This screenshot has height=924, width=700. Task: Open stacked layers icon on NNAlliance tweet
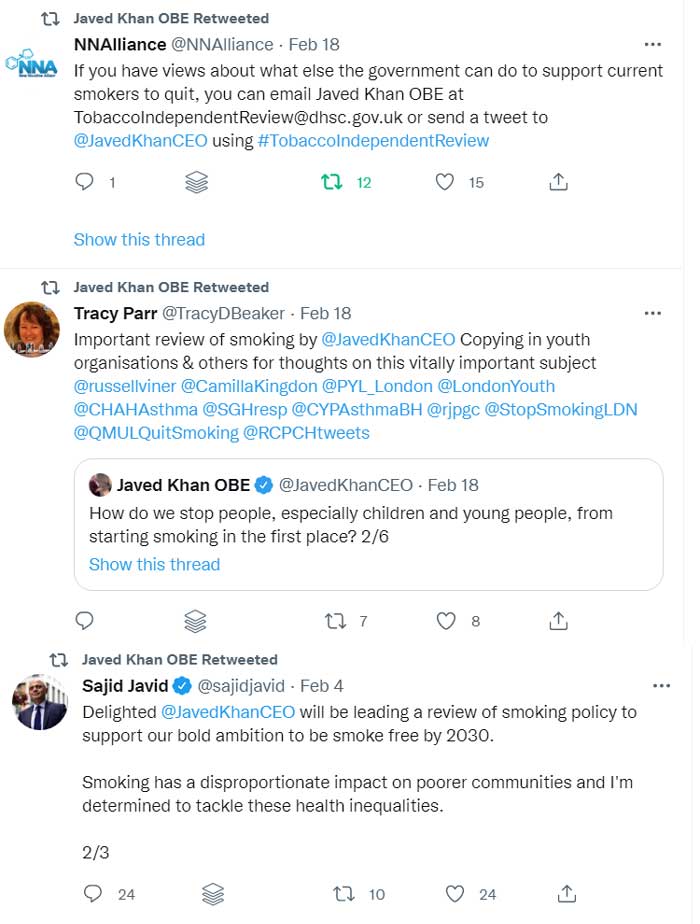pos(197,182)
